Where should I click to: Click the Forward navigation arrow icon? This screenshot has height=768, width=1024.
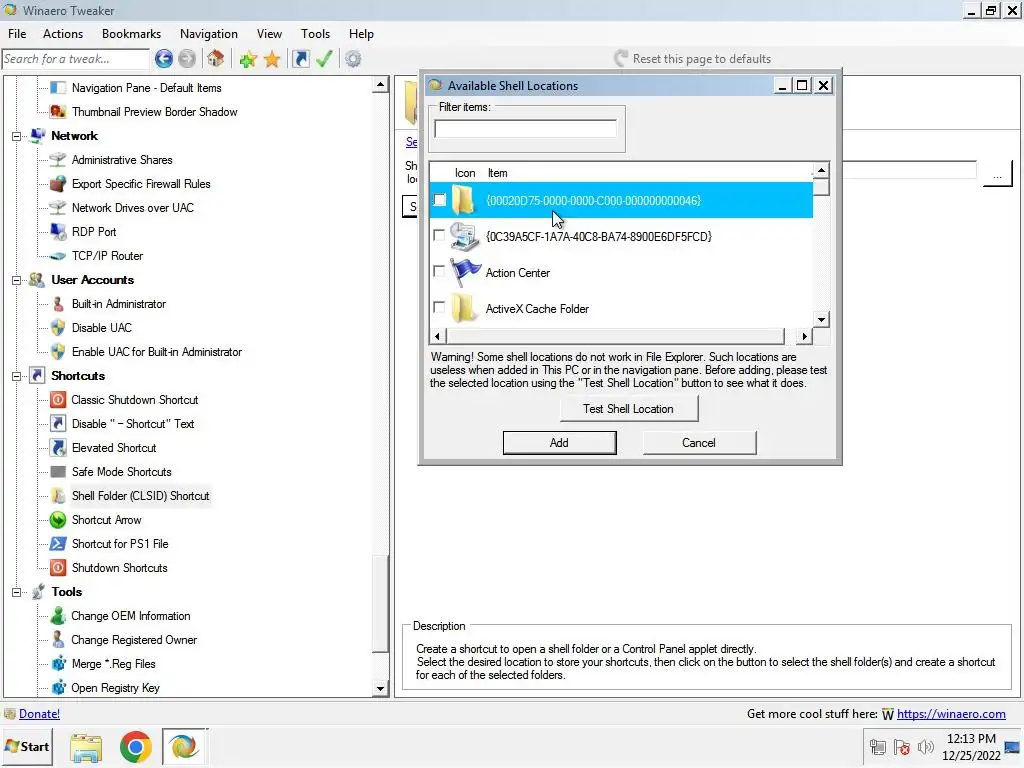(x=187, y=59)
